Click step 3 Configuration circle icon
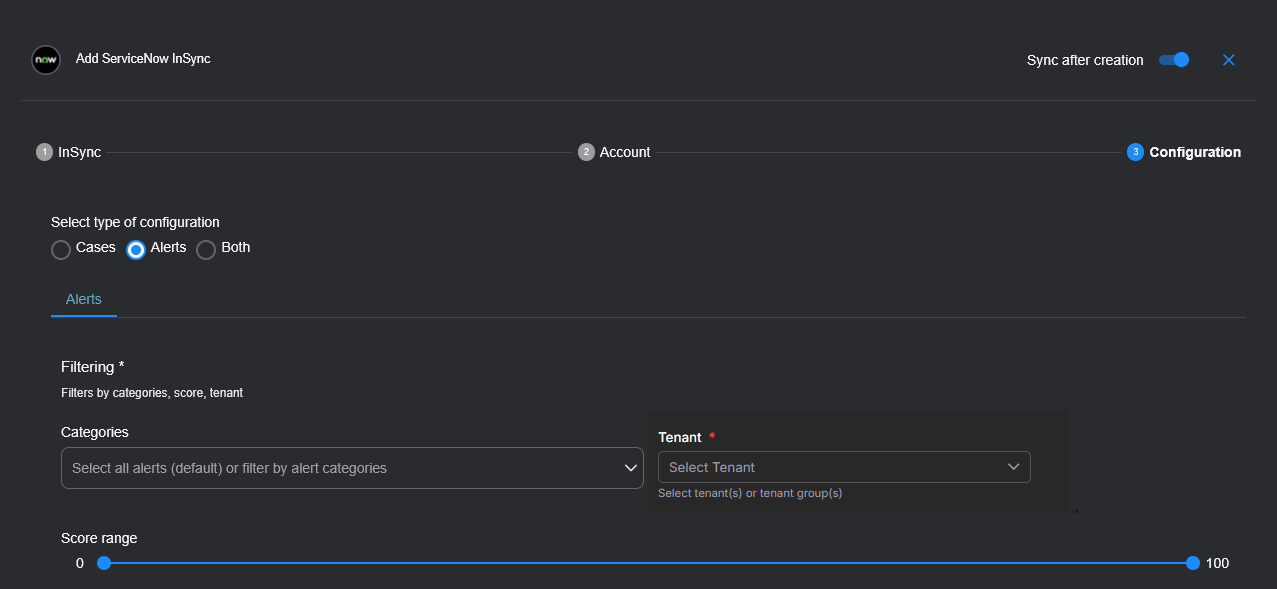The image size is (1277, 589). click(x=1135, y=152)
